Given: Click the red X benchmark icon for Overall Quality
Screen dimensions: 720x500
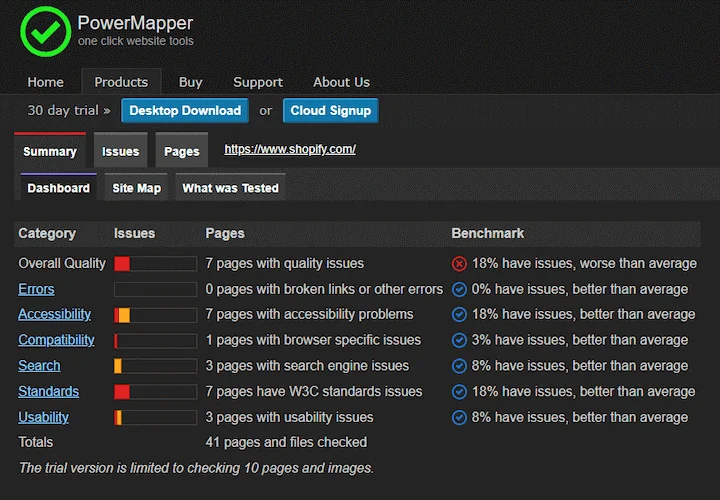Looking at the screenshot, I should pyautogui.click(x=459, y=264).
